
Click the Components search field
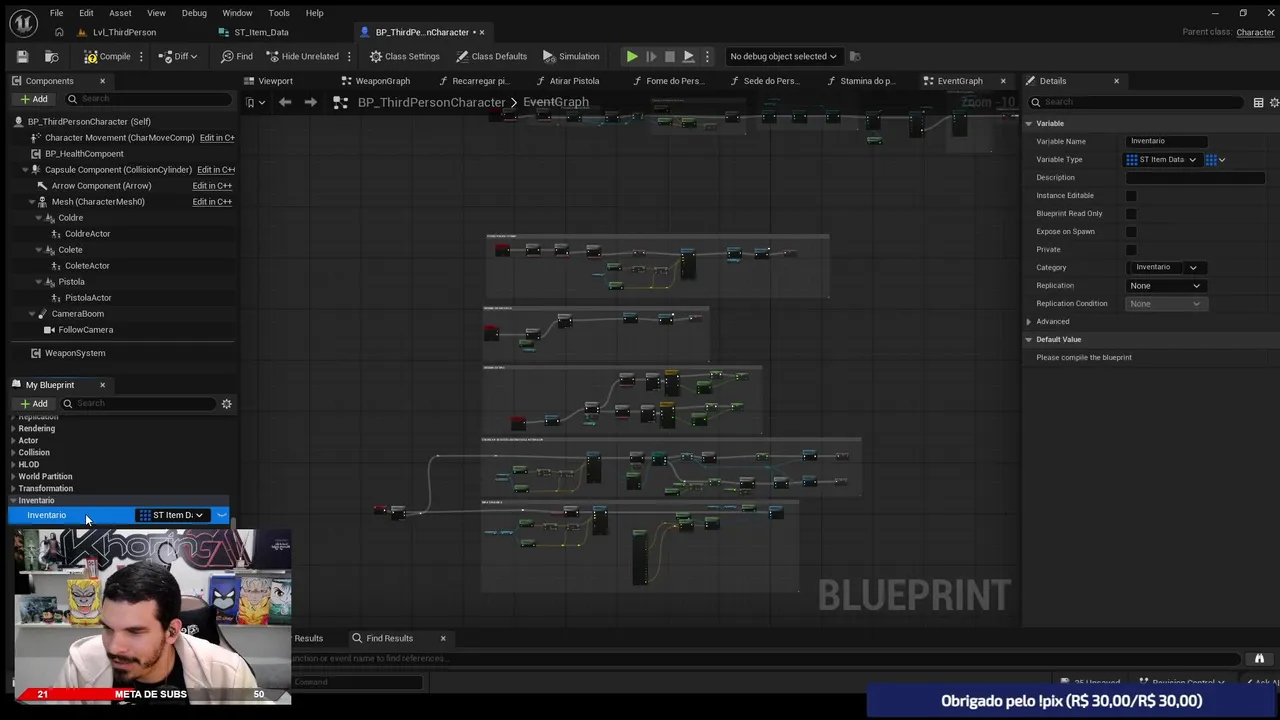pyautogui.click(x=150, y=99)
